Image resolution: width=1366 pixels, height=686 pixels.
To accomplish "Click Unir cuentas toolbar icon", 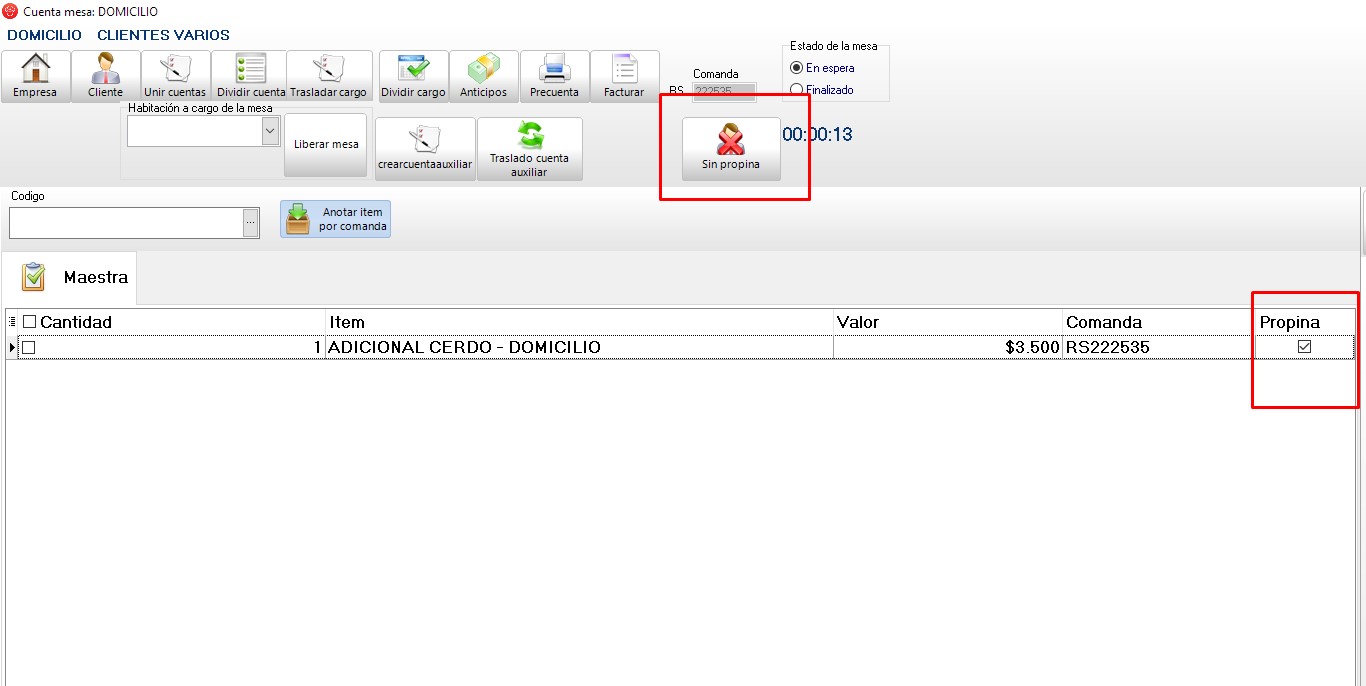I will pyautogui.click(x=175, y=76).
